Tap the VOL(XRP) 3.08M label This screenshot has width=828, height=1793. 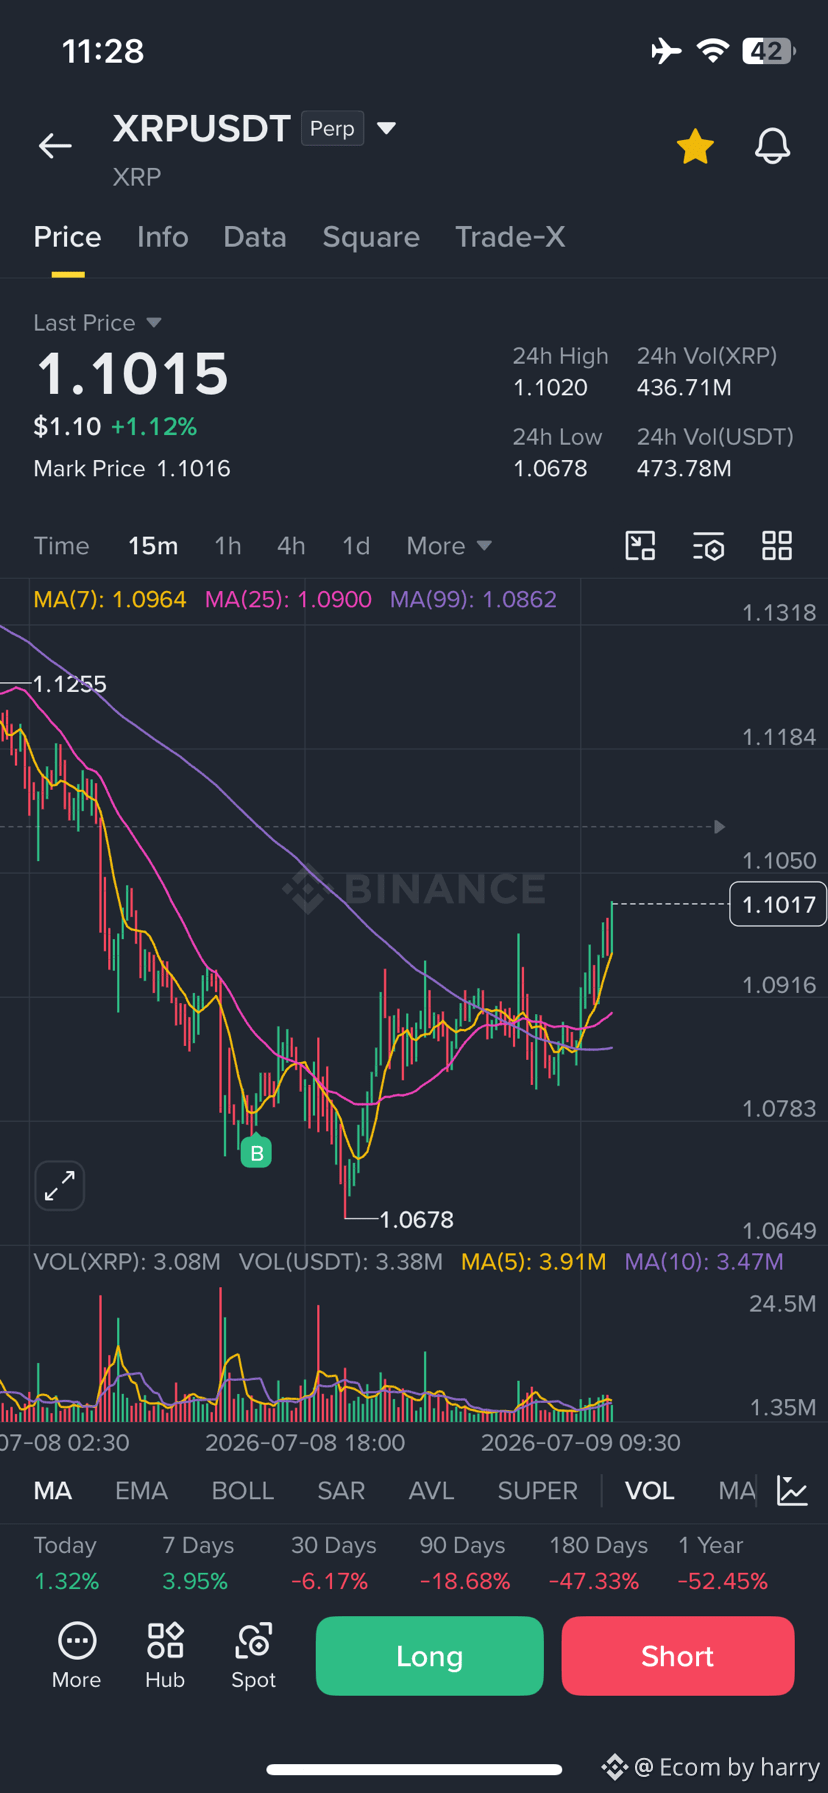pyautogui.click(x=127, y=1262)
